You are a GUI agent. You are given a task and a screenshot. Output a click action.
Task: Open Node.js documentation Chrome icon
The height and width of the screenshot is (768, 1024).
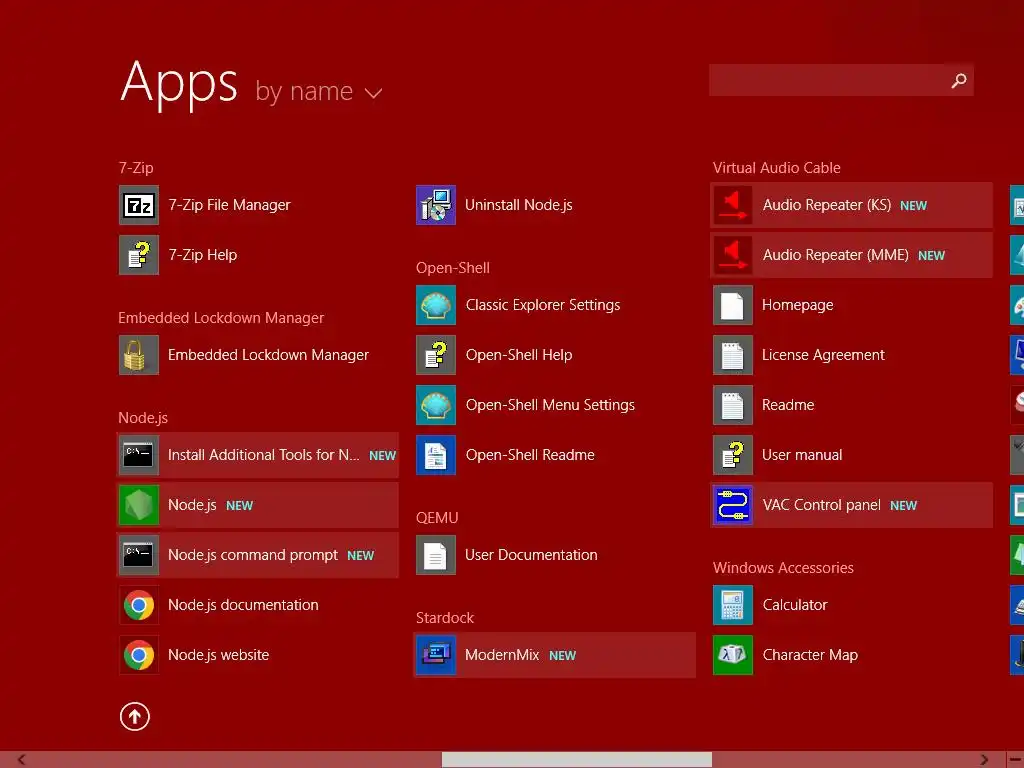(138, 605)
